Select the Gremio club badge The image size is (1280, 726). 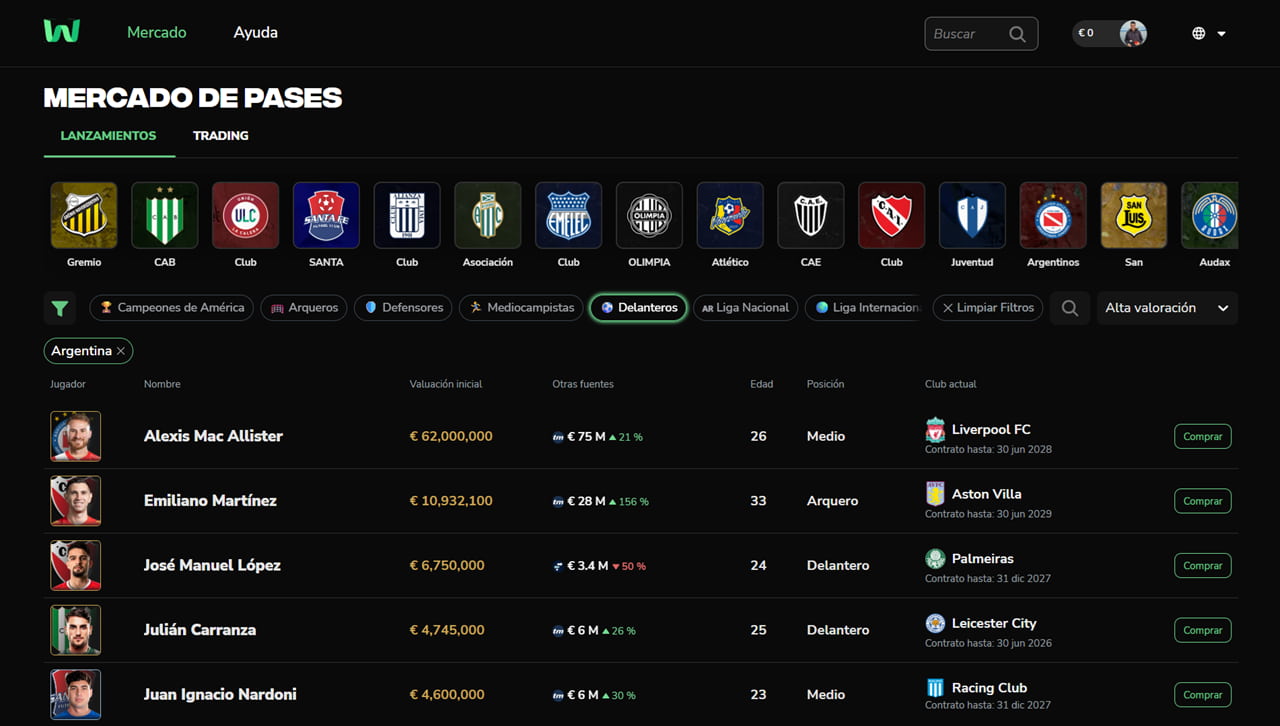[84, 215]
